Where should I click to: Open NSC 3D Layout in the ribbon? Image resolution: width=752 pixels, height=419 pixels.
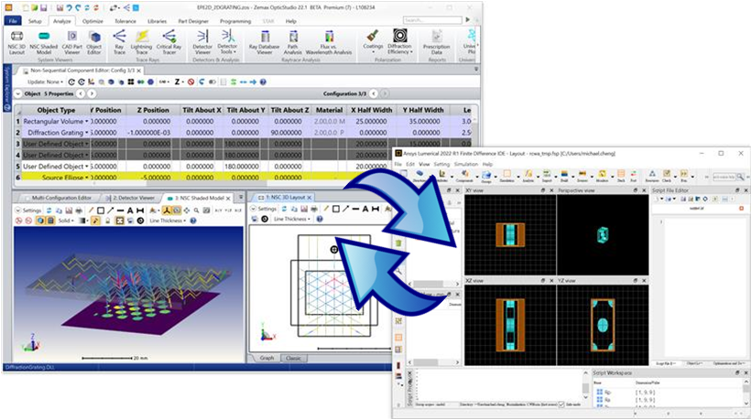tap(17, 42)
